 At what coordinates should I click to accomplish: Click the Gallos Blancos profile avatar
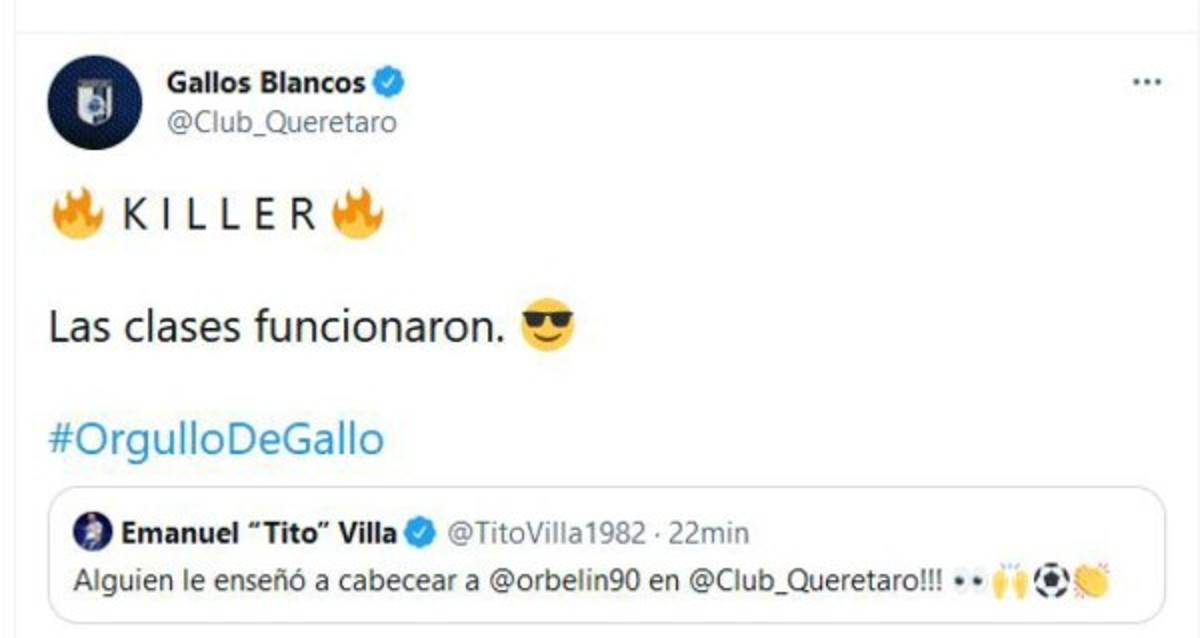(x=95, y=102)
